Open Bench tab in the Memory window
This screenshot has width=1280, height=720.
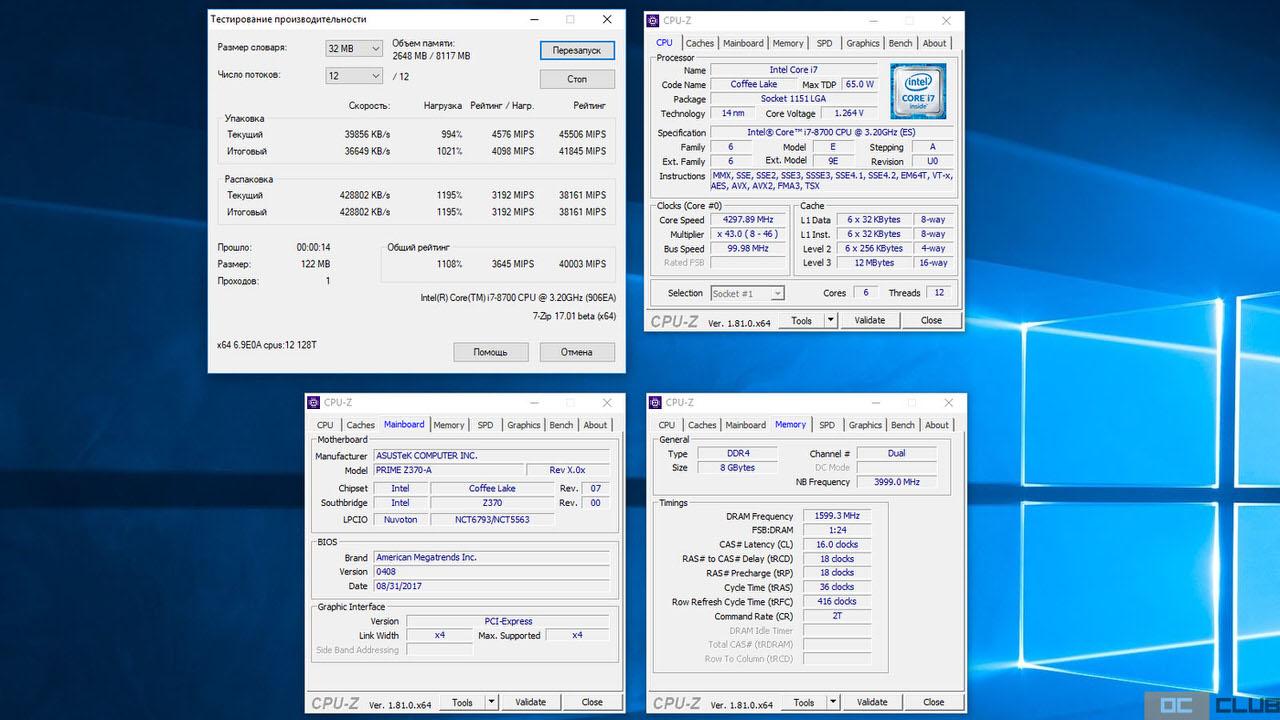(x=903, y=425)
